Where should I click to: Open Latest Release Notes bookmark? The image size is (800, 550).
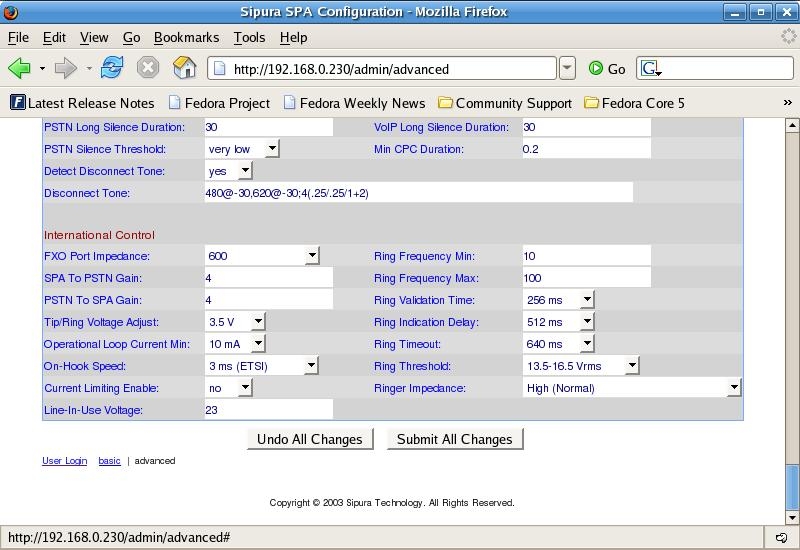coord(82,103)
